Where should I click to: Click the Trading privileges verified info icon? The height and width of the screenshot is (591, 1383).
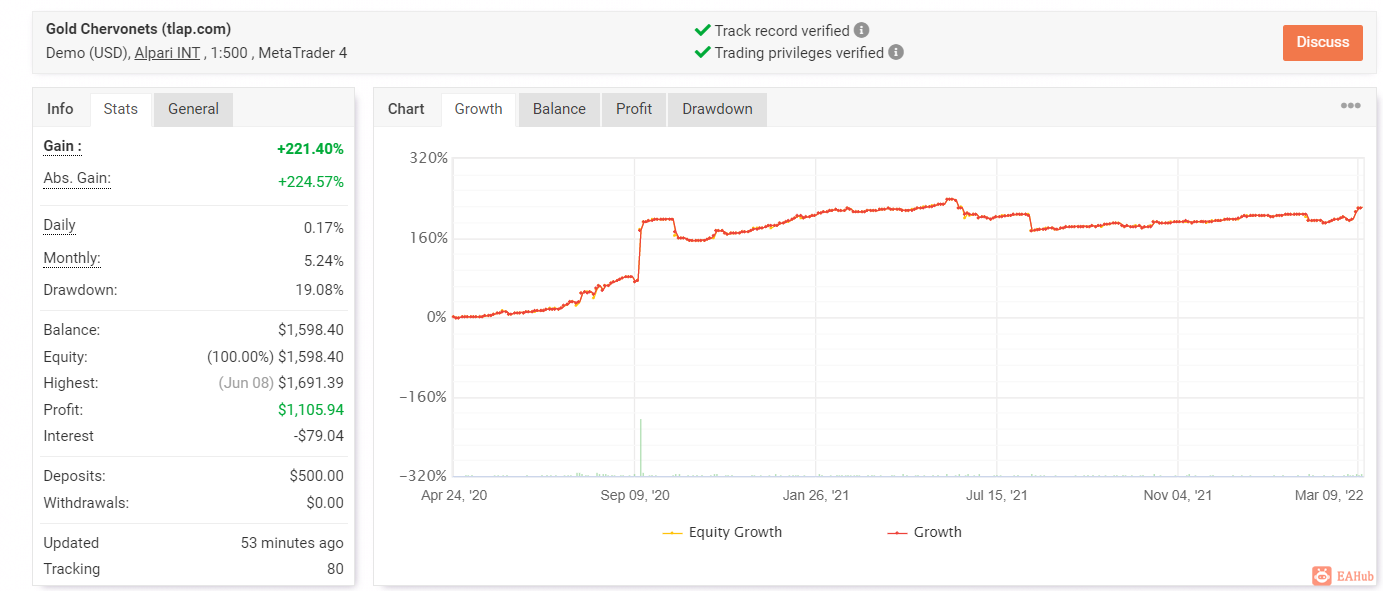896,52
